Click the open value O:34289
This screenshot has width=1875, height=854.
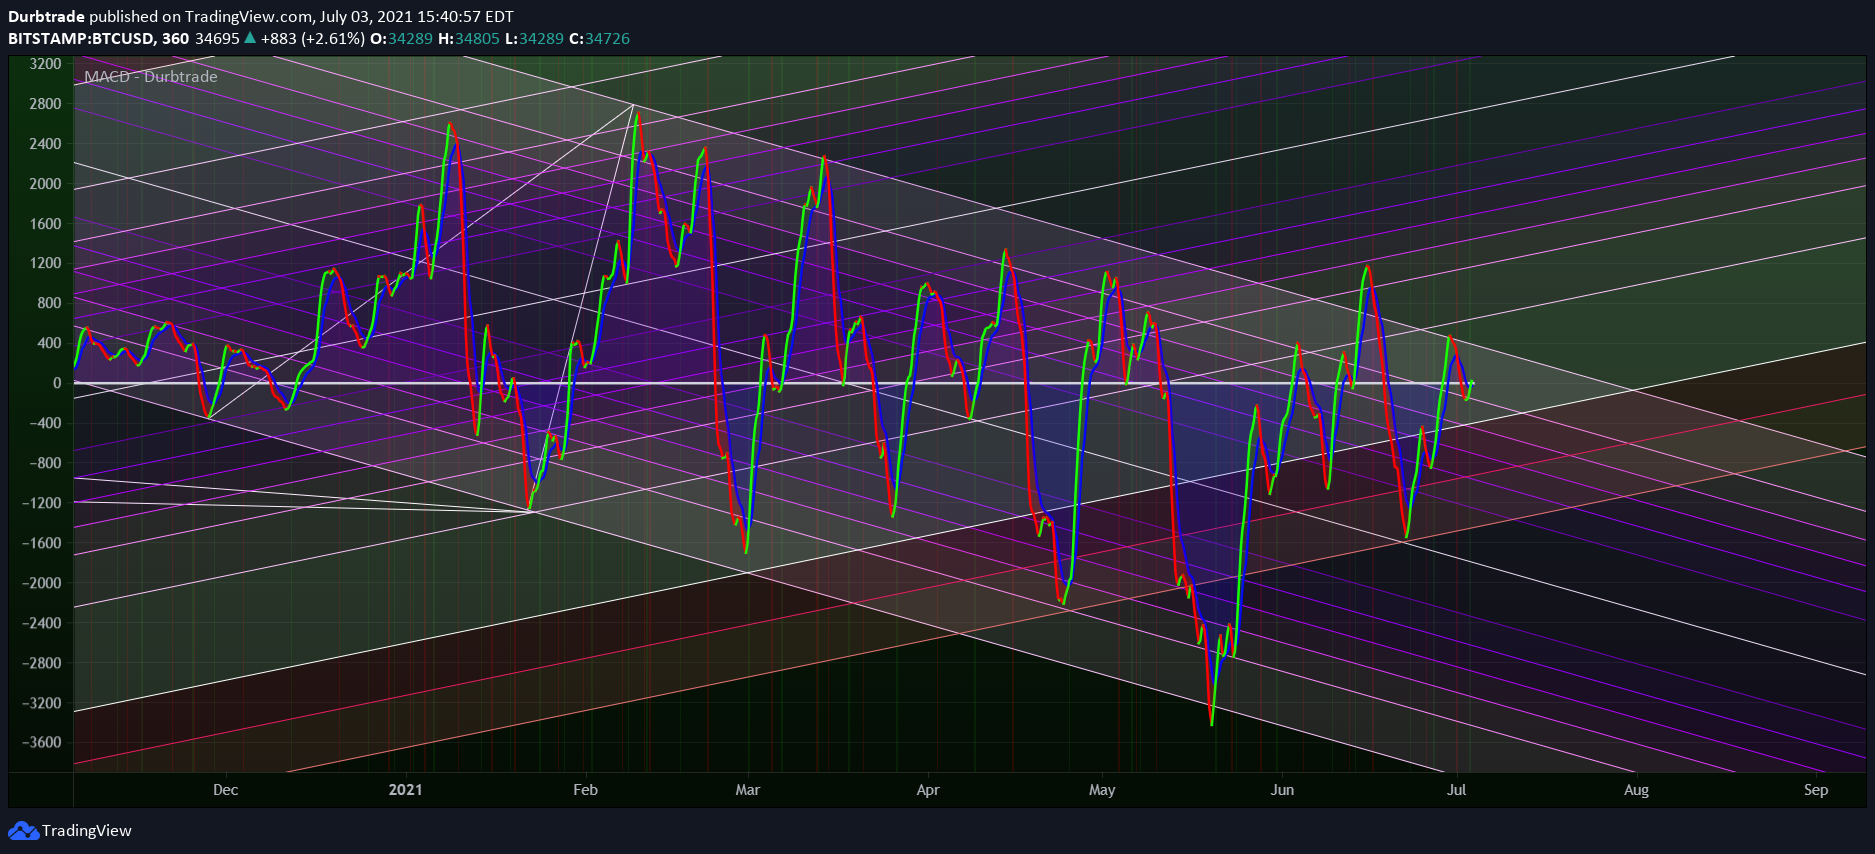(x=401, y=39)
